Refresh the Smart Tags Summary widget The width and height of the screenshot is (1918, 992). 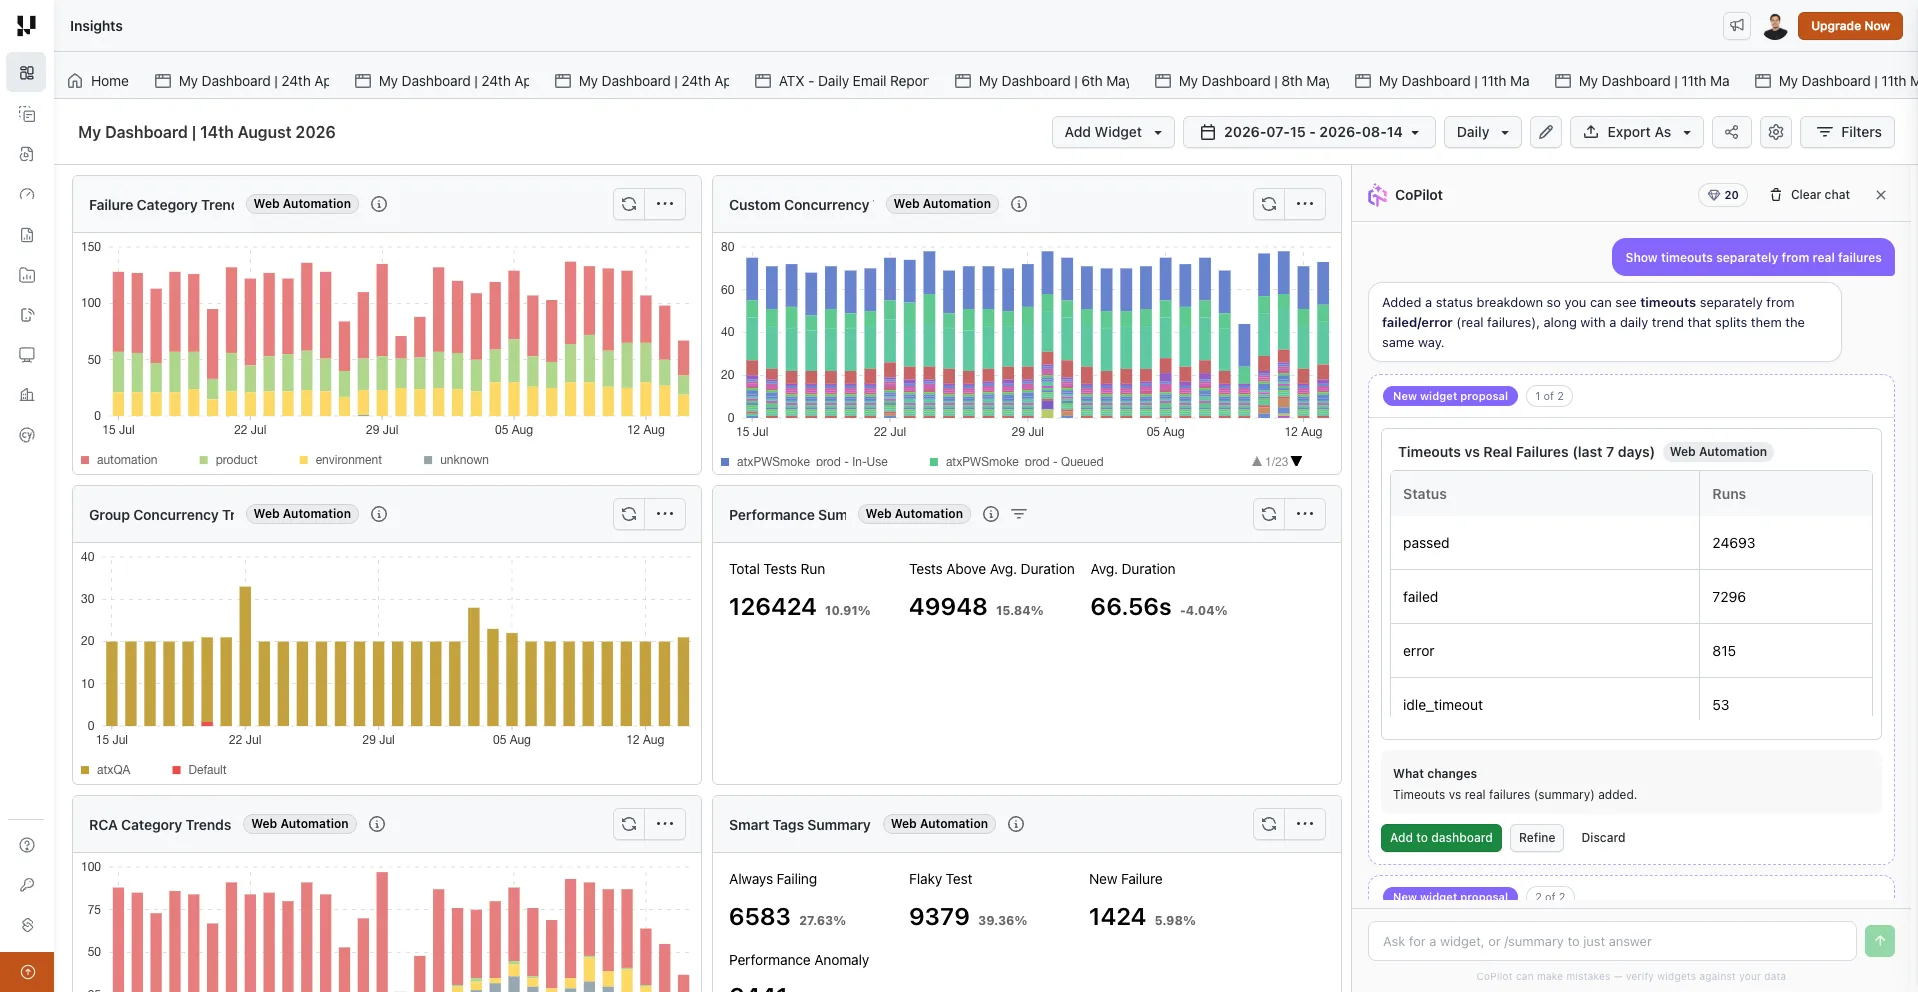[x=1269, y=824]
